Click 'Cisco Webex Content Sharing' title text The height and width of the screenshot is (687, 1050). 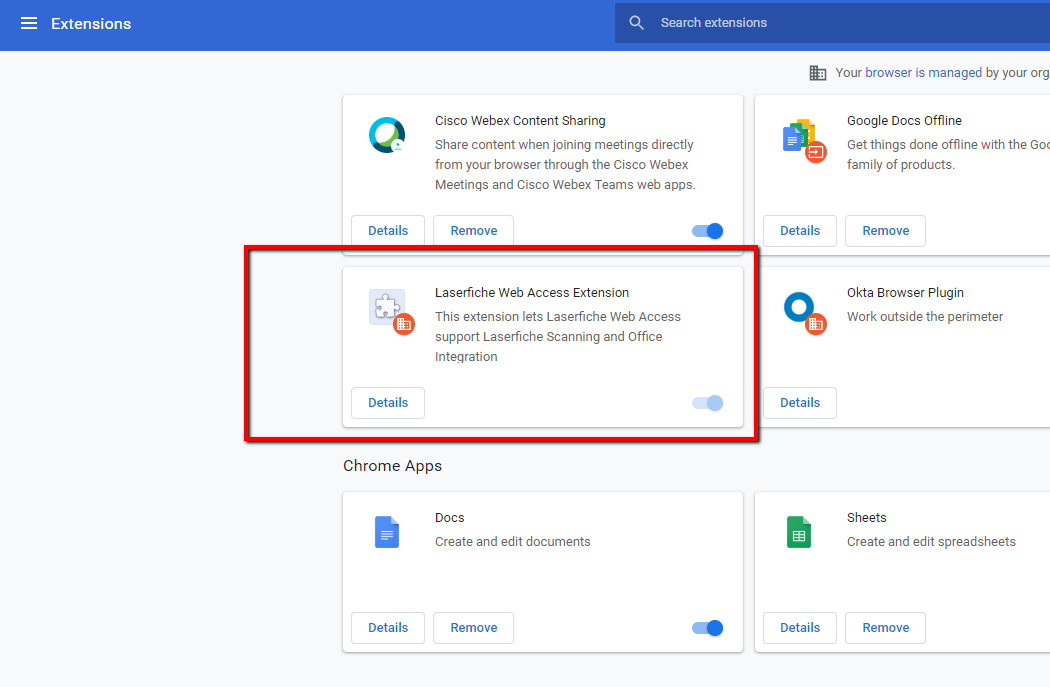tap(520, 121)
